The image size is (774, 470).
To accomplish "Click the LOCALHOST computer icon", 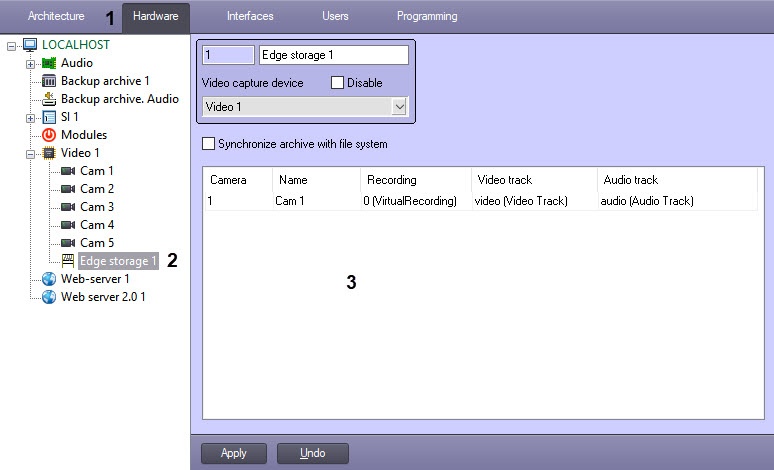I will [x=30, y=45].
